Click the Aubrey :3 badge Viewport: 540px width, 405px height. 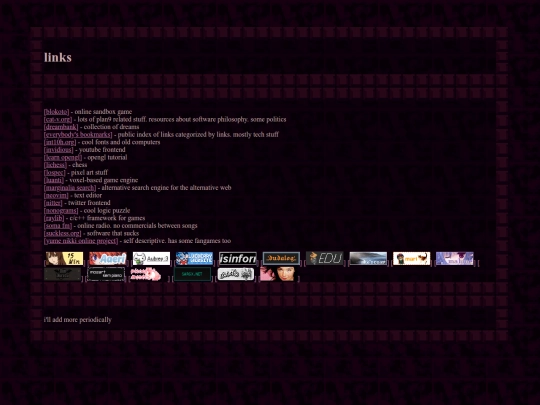point(151,258)
